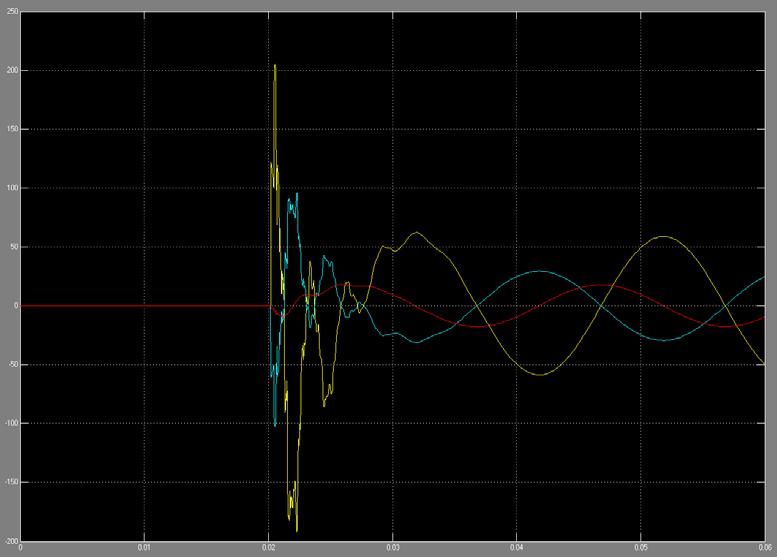
Task: Click the y-axis tick label 250
Action: click(12, 11)
